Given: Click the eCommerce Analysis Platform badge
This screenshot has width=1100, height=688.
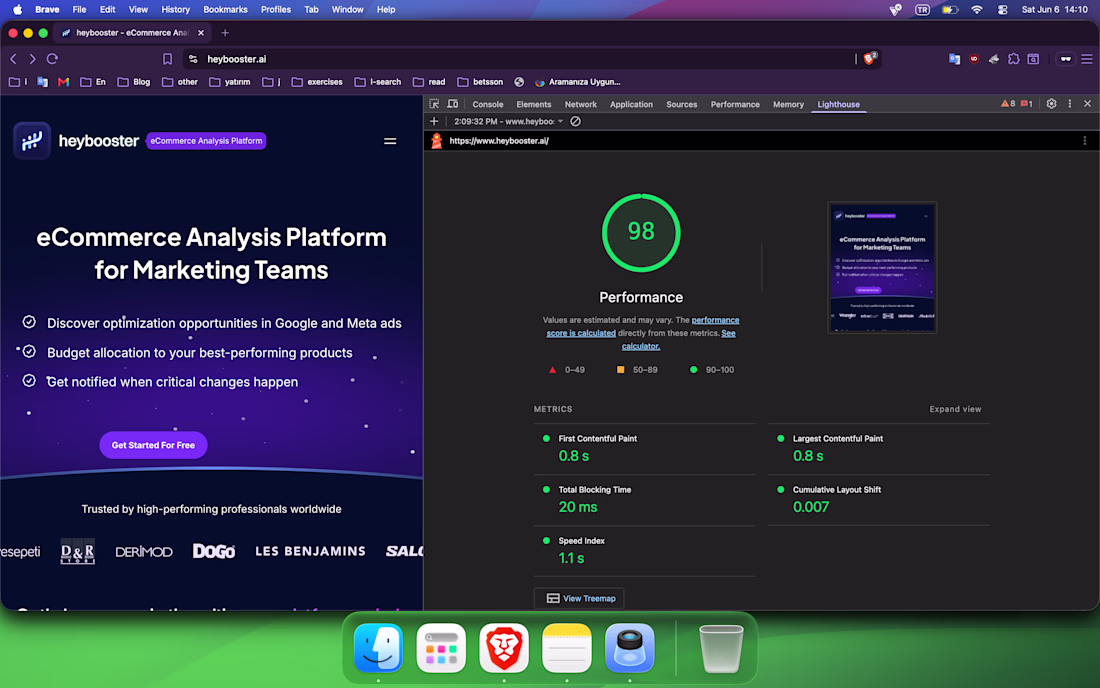Looking at the screenshot, I should coord(206,141).
